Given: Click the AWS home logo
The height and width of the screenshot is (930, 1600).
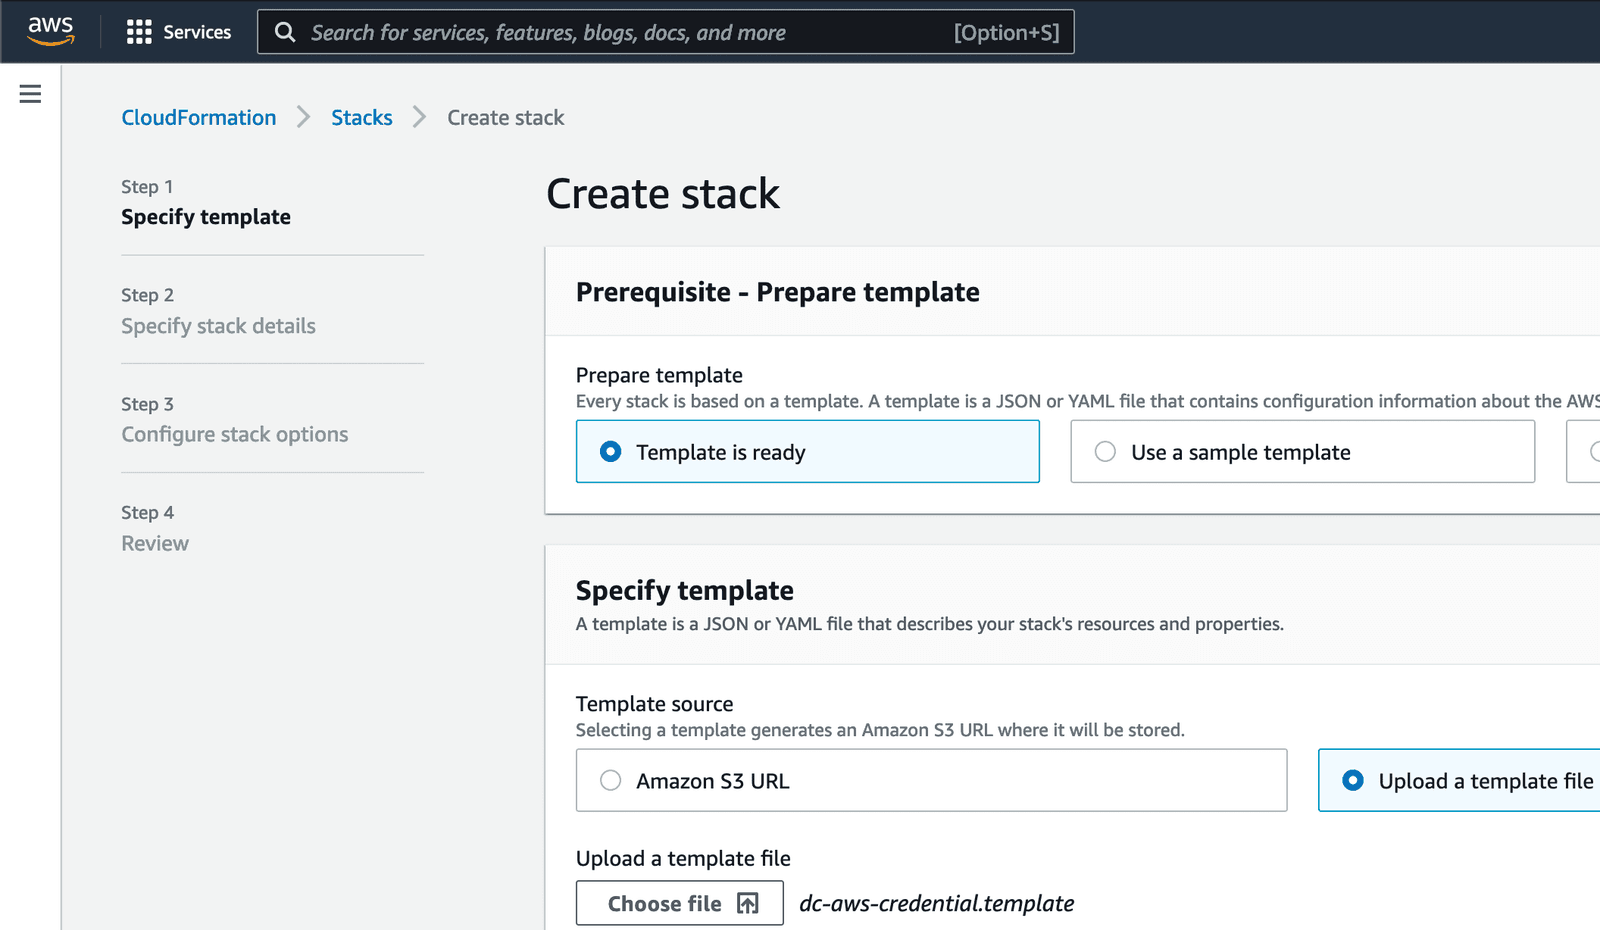Looking at the screenshot, I should tap(50, 31).
